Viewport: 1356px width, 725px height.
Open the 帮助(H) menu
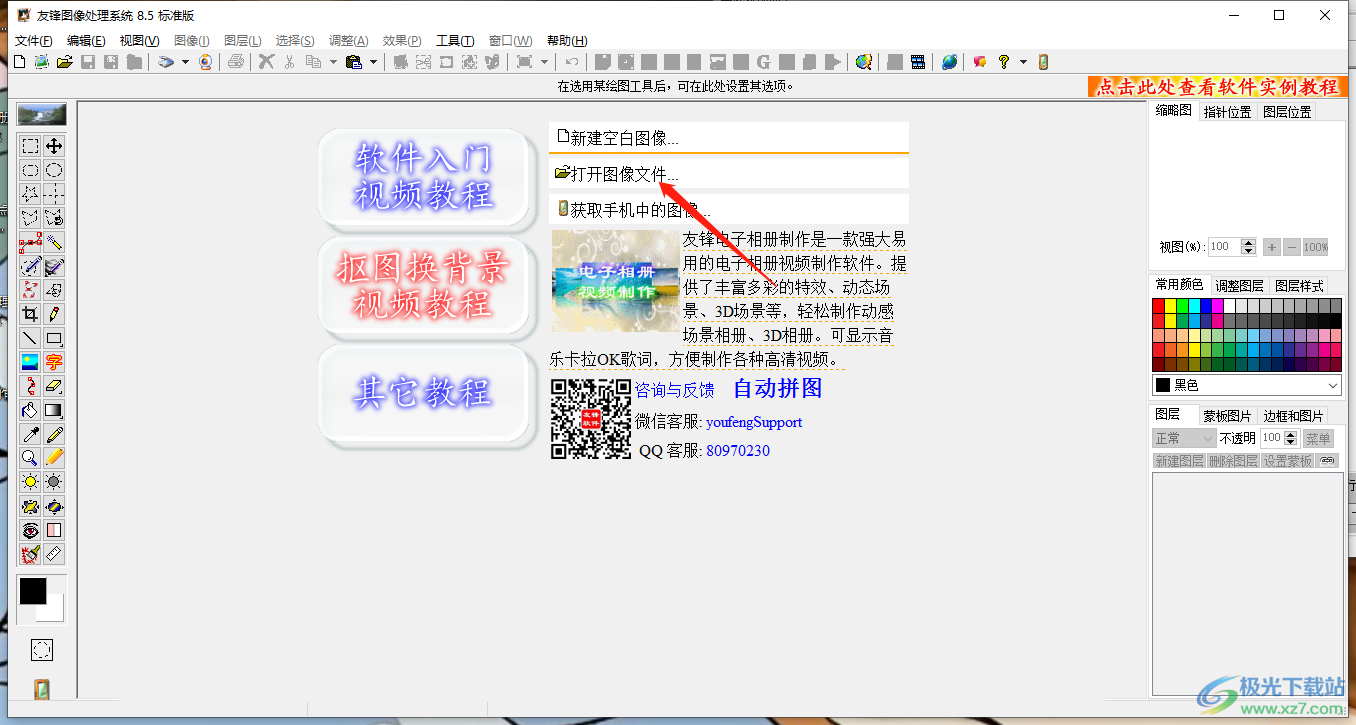tap(567, 41)
